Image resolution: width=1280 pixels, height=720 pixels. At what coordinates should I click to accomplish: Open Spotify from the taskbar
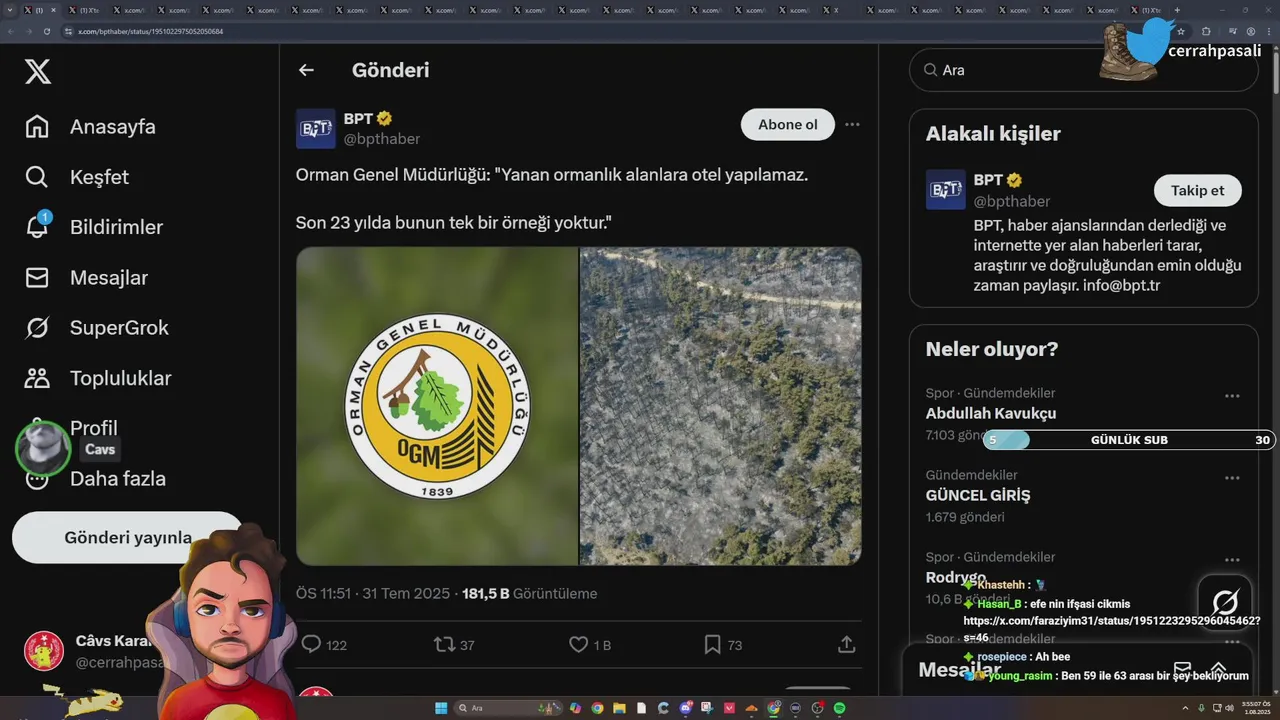(839, 708)
